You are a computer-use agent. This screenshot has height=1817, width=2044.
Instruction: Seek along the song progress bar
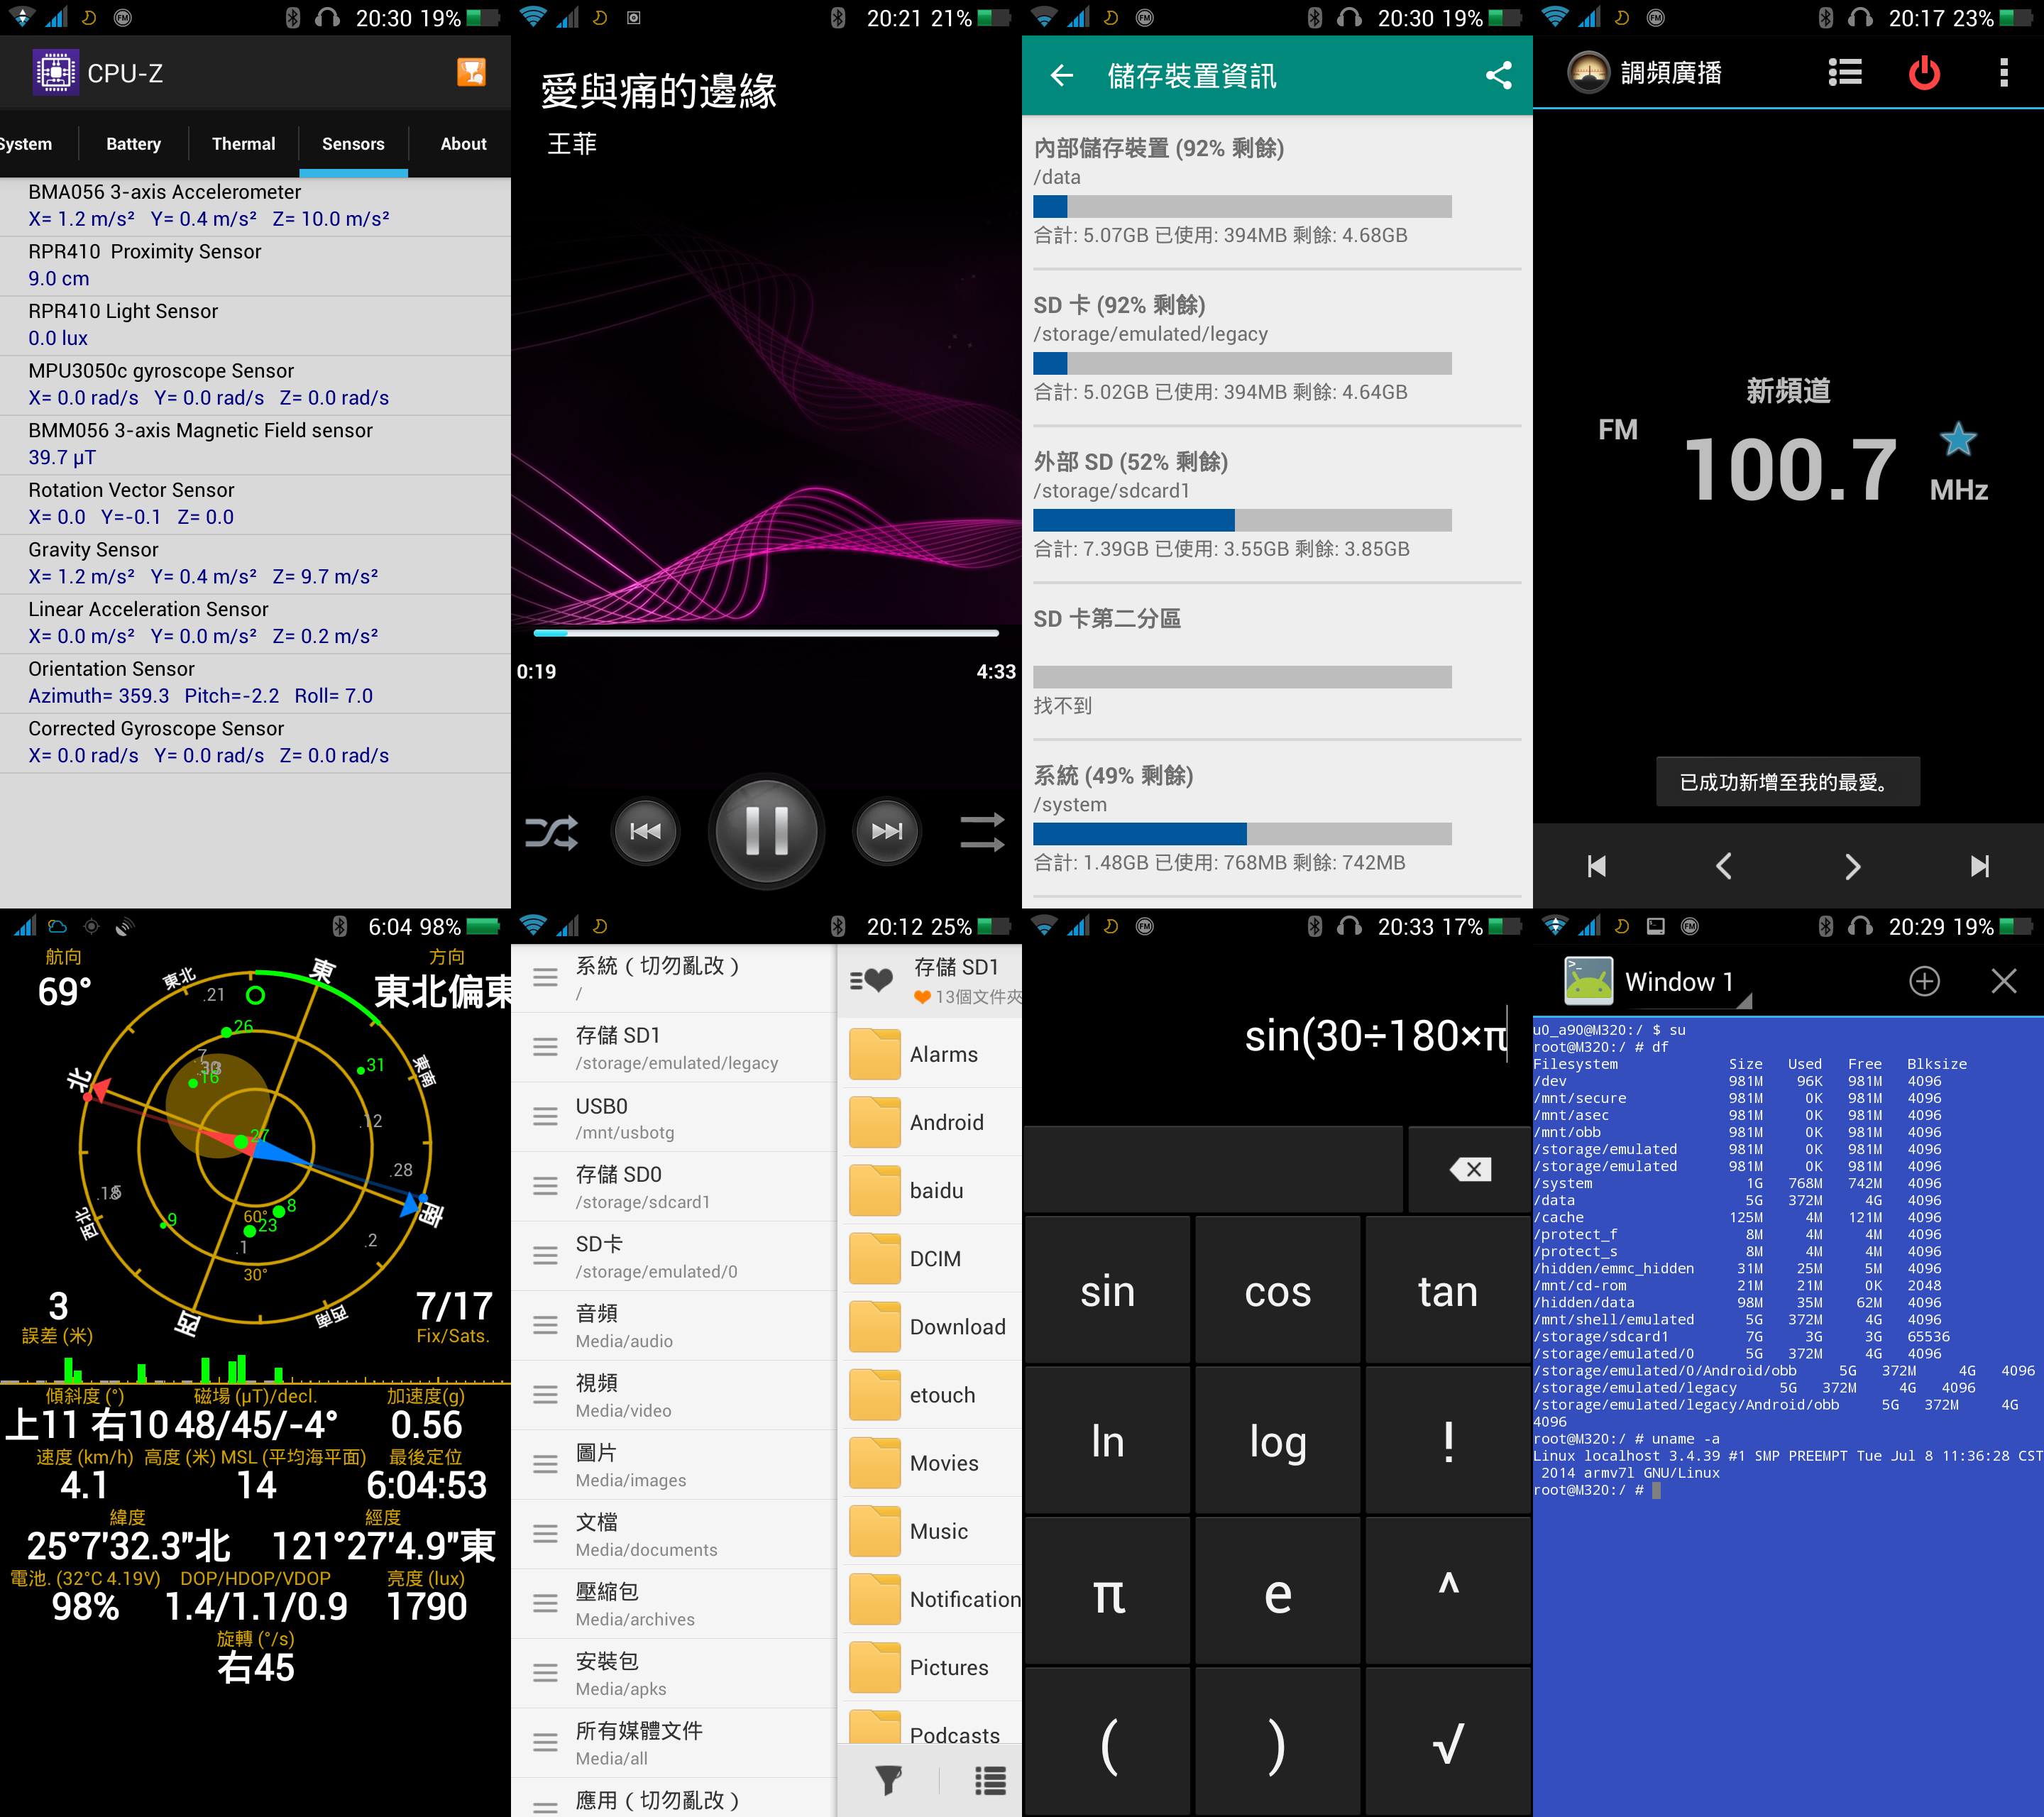tap(766, 633)
